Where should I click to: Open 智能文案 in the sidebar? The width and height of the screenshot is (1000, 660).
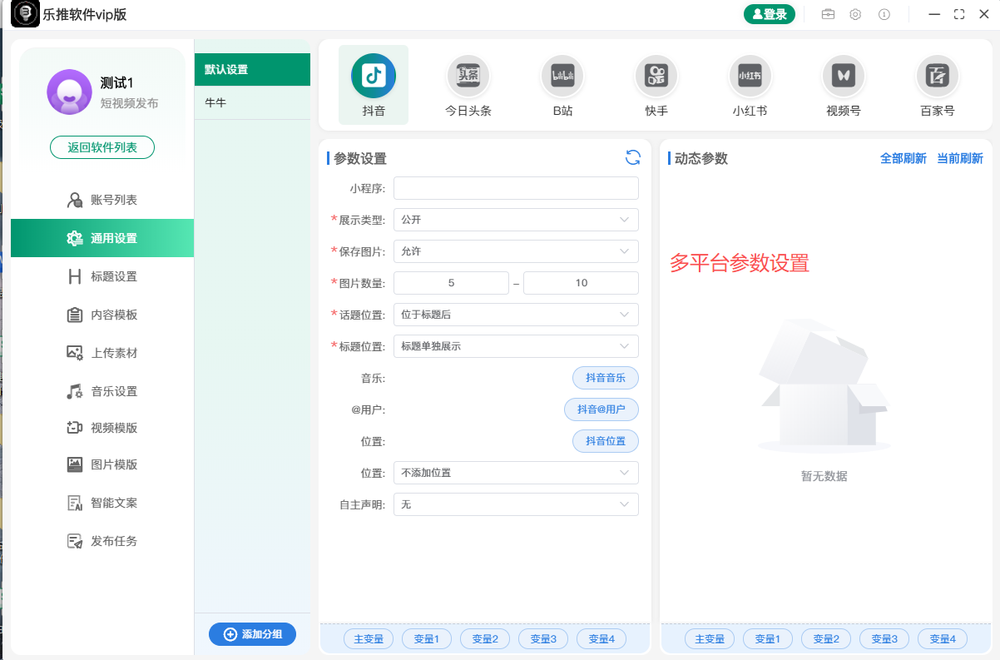pyautogui.click(x=101, y=502)
